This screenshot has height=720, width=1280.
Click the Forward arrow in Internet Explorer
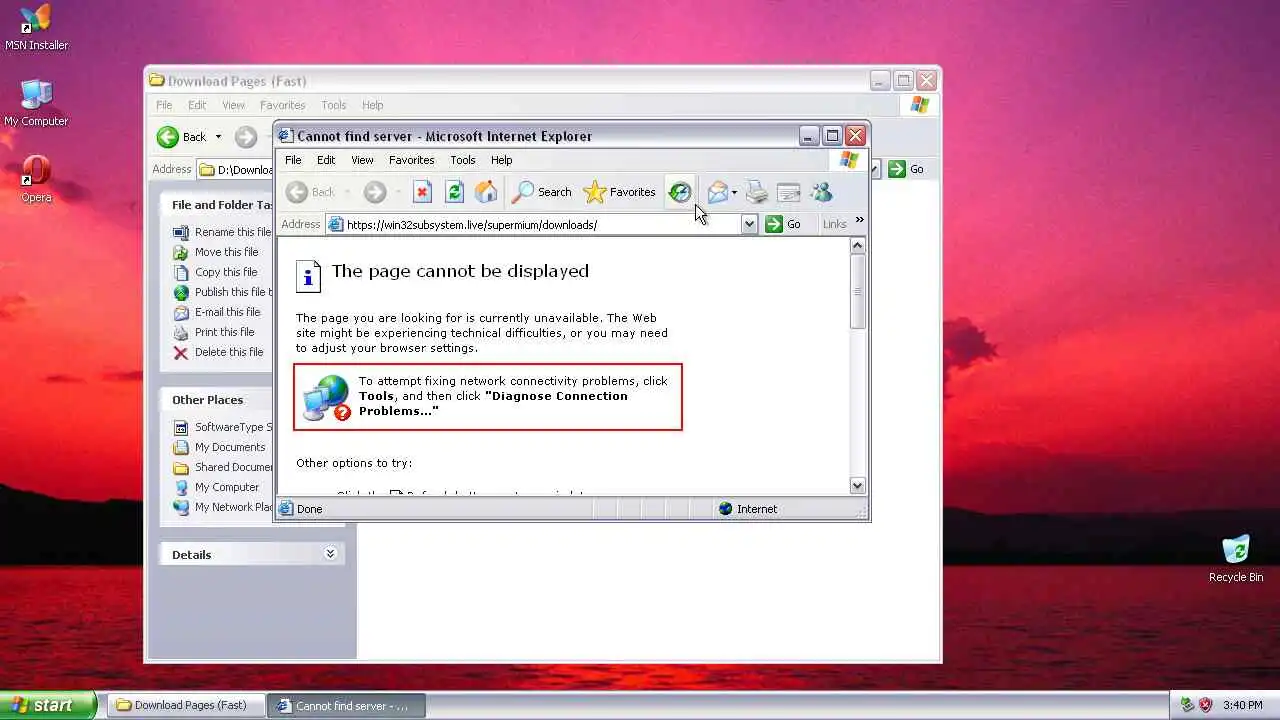pos(375,192)
